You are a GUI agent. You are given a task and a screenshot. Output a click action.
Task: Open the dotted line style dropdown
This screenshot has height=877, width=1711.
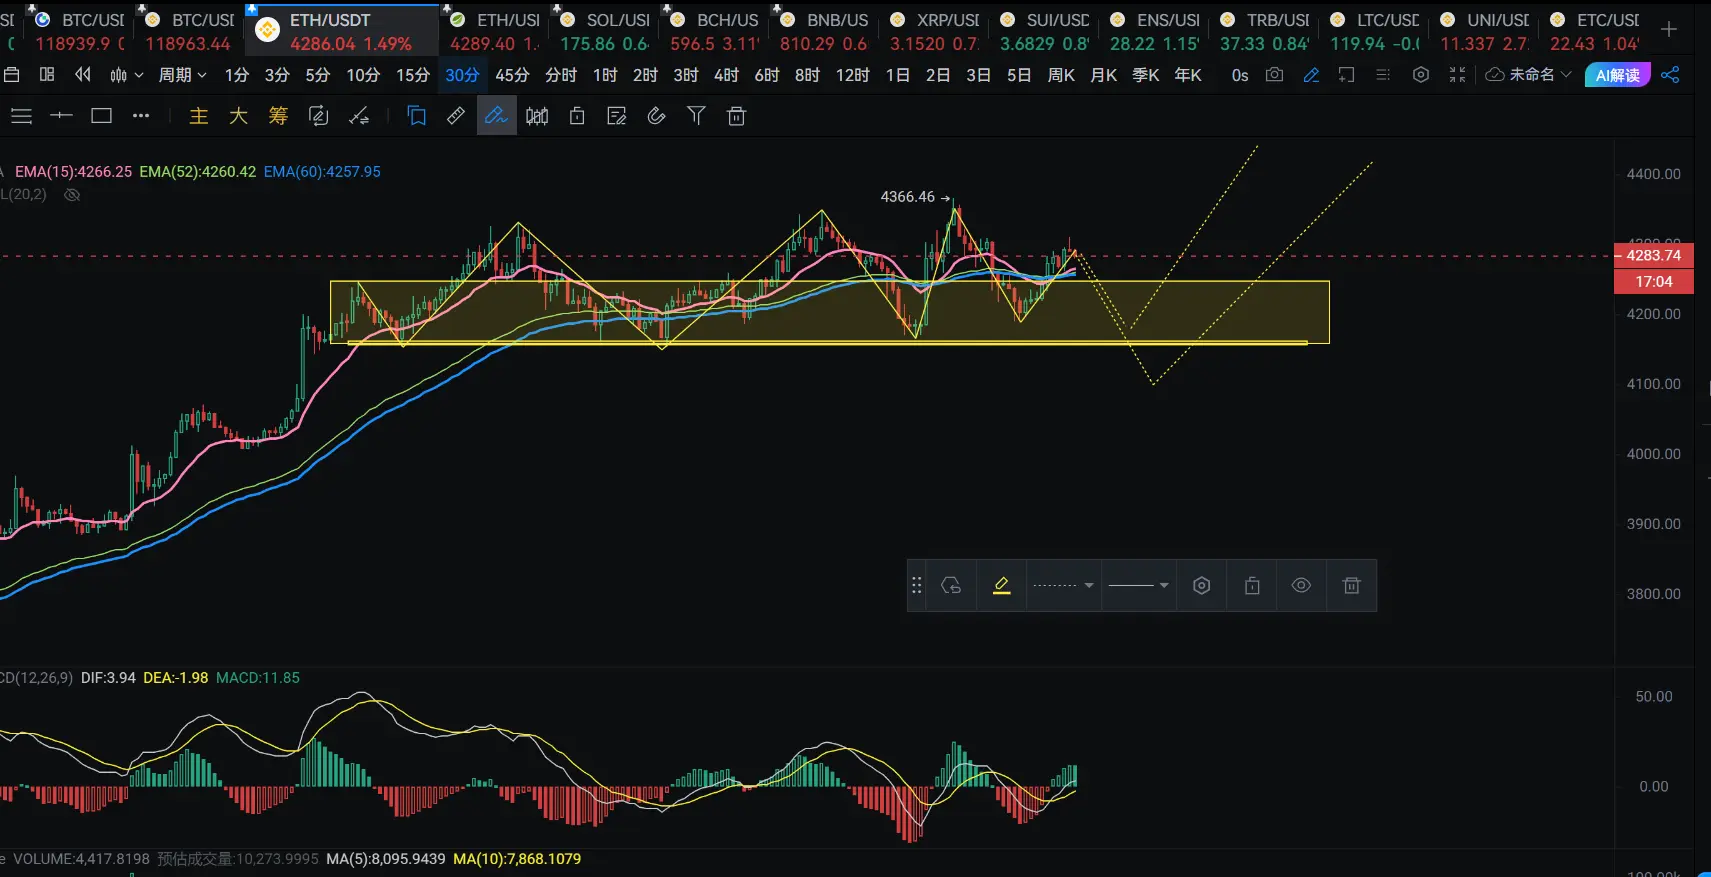[x=1063, y=586]
